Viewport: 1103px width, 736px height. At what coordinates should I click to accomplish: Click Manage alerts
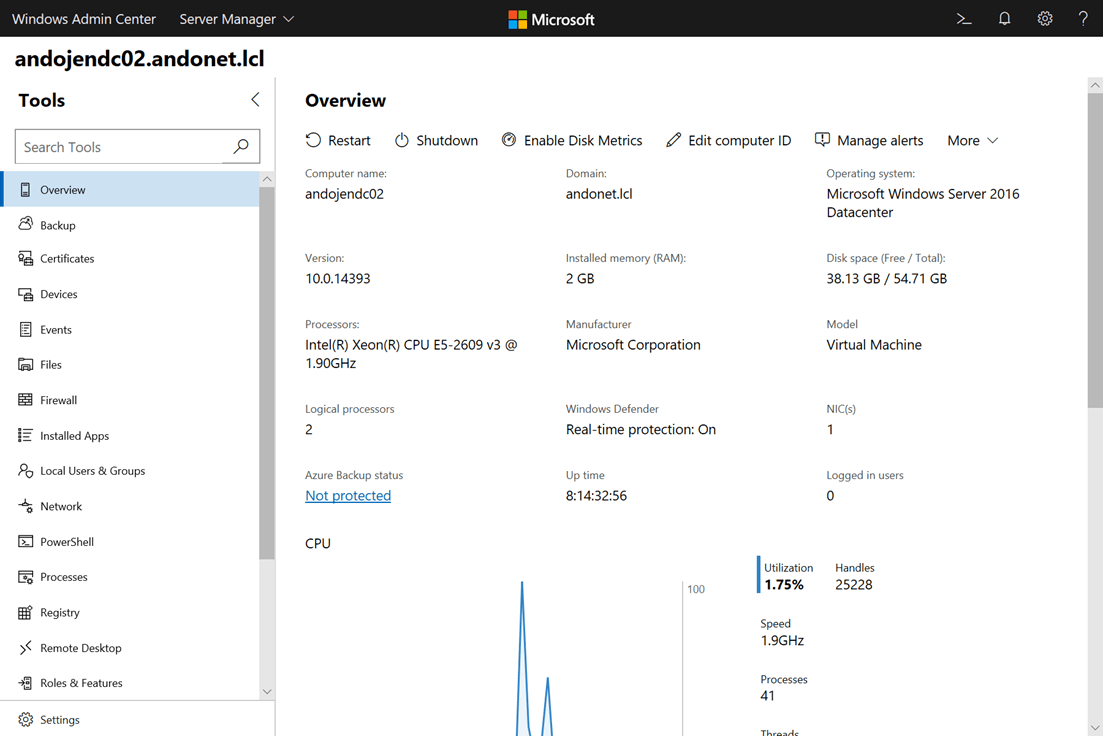click(x=869, y=140)
